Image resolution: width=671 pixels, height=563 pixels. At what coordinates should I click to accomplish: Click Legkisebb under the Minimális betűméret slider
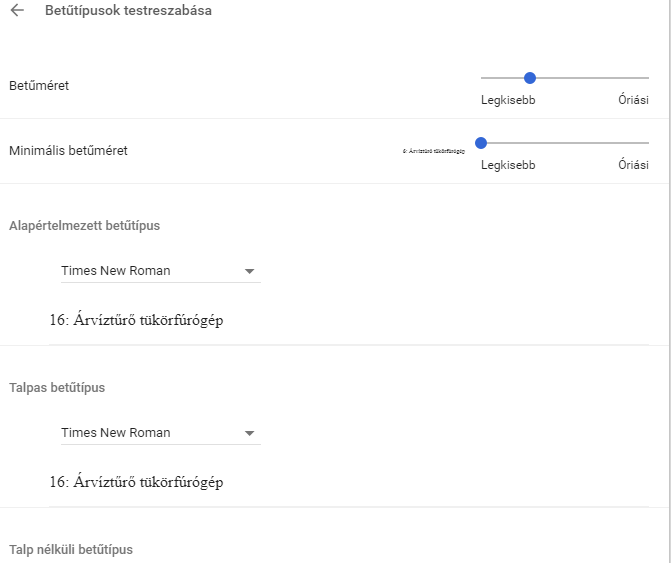coord(508,165)
